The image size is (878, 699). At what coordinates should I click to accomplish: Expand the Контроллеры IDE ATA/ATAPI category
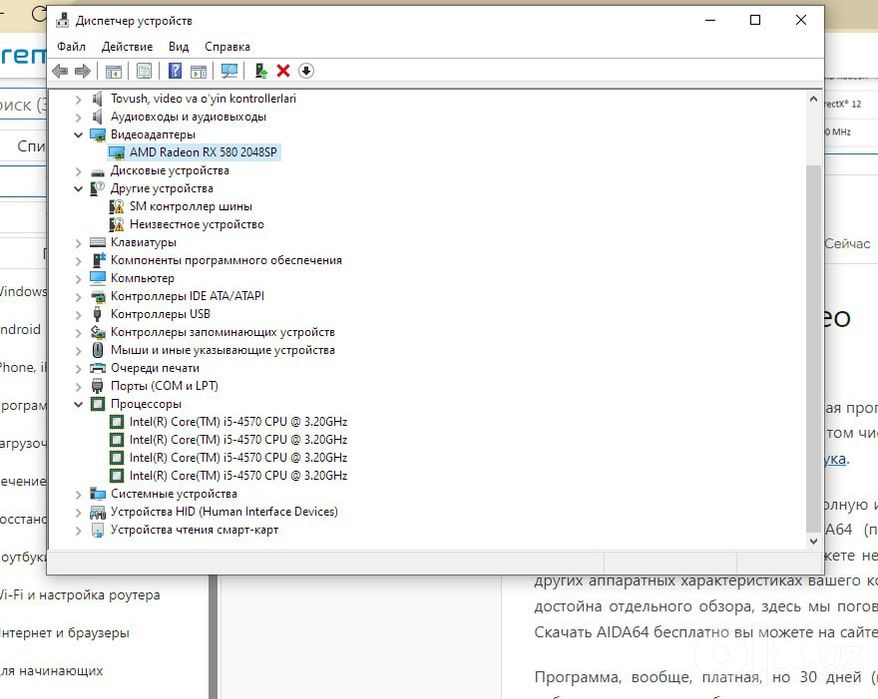point(78,297)
